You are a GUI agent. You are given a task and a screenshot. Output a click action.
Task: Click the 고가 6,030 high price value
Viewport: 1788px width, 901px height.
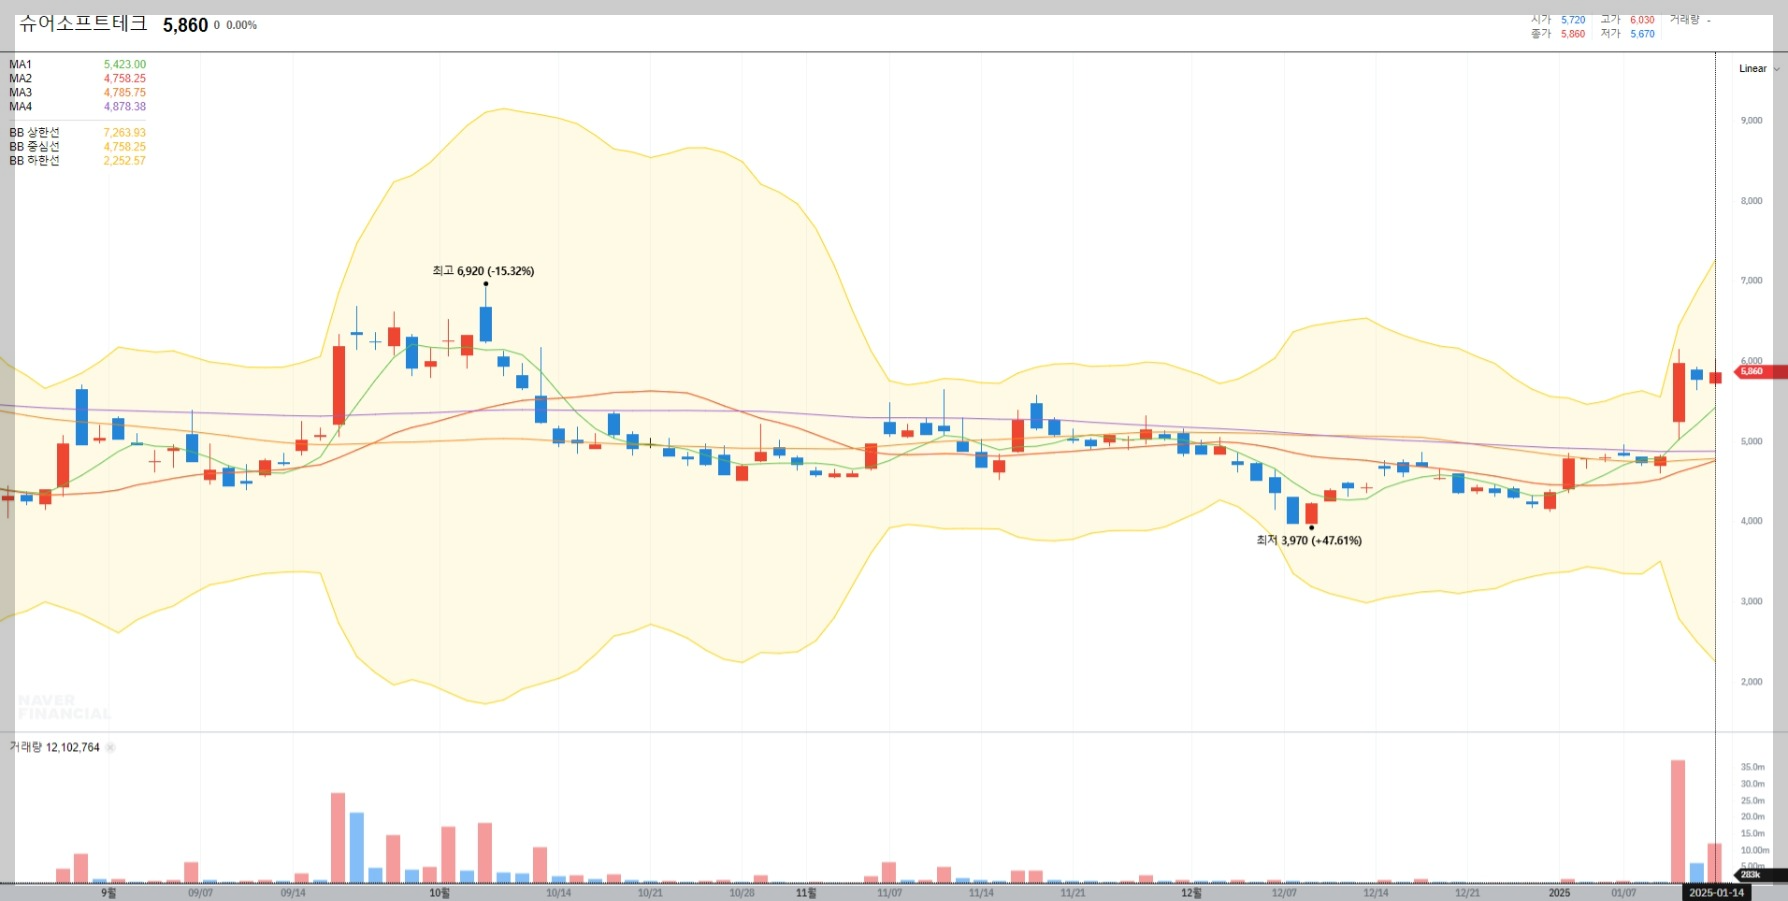1642,20
